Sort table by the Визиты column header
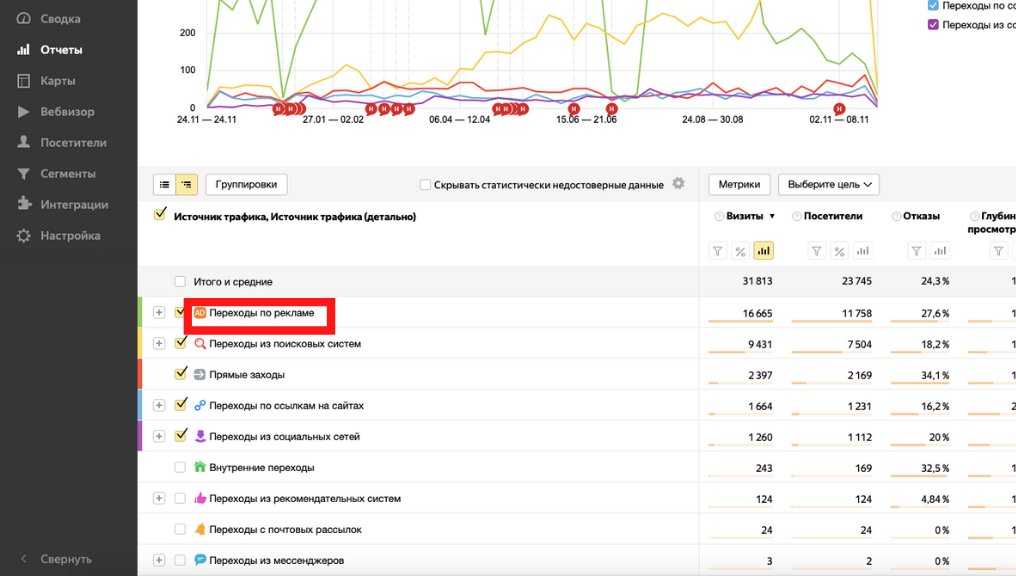The width and height of the screenshot is (1016, 576). [744, 216]
